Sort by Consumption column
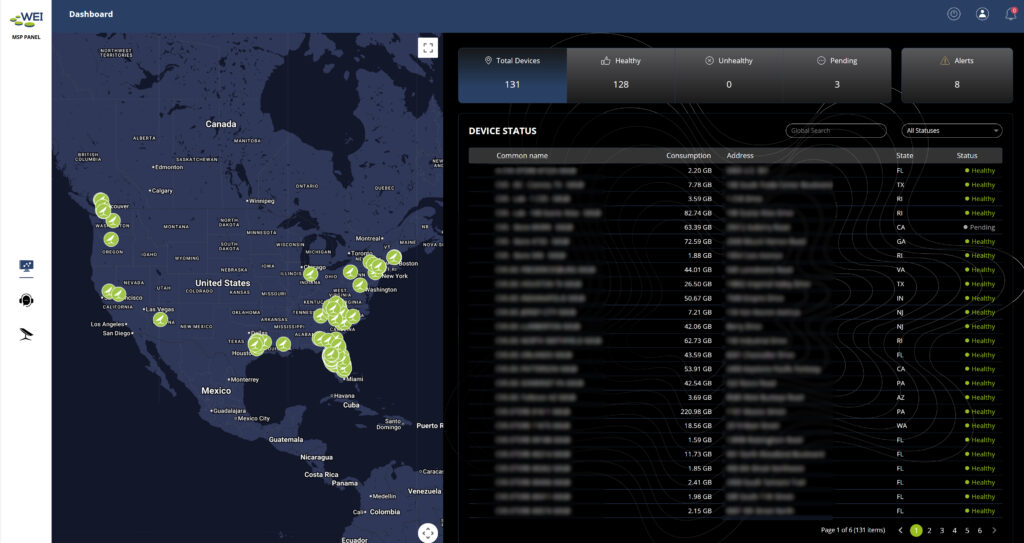The width and height of the screenshot is (1024, 543). [x=688, y=156]
